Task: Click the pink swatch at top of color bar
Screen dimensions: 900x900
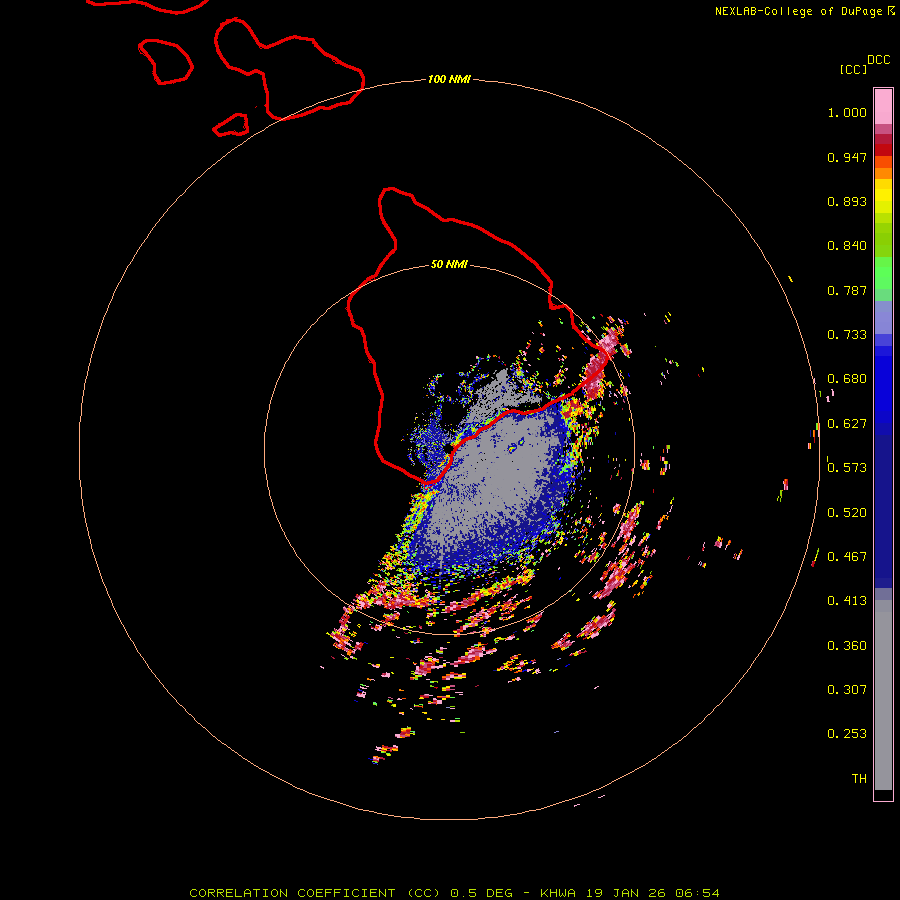Action: pos(883,107)
